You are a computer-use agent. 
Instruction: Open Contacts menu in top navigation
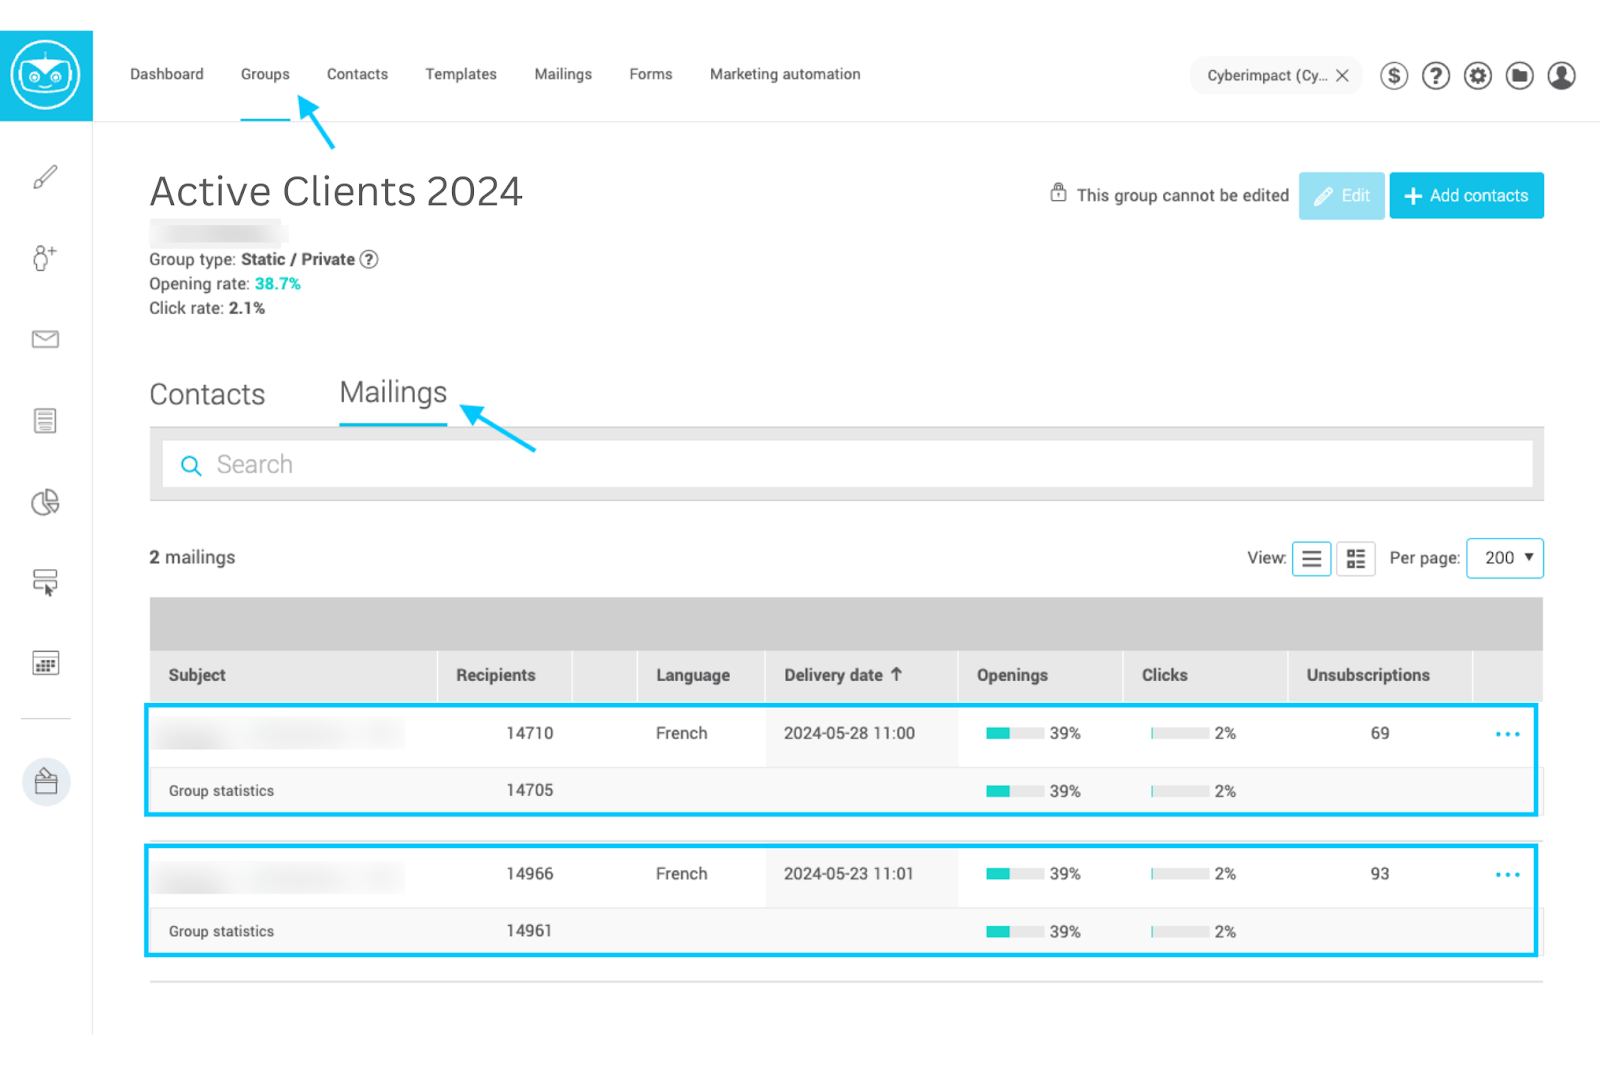click(357, 74)
